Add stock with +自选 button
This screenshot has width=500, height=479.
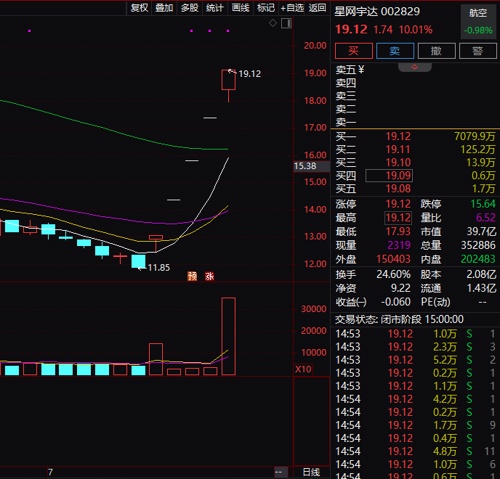click(x=292, y=8)
